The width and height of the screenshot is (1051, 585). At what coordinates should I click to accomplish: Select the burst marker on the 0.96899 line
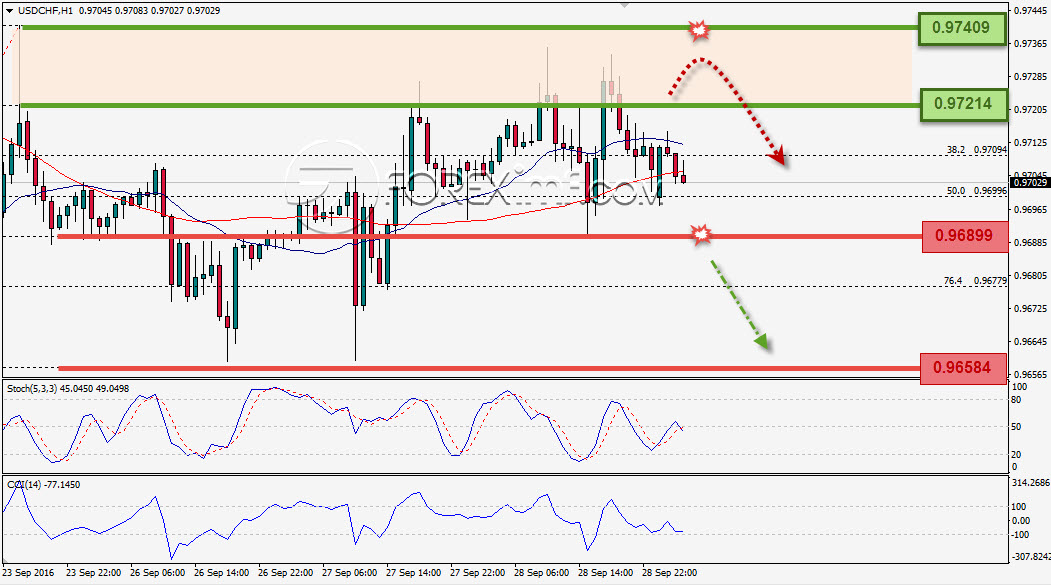click(x=700, y=235)
